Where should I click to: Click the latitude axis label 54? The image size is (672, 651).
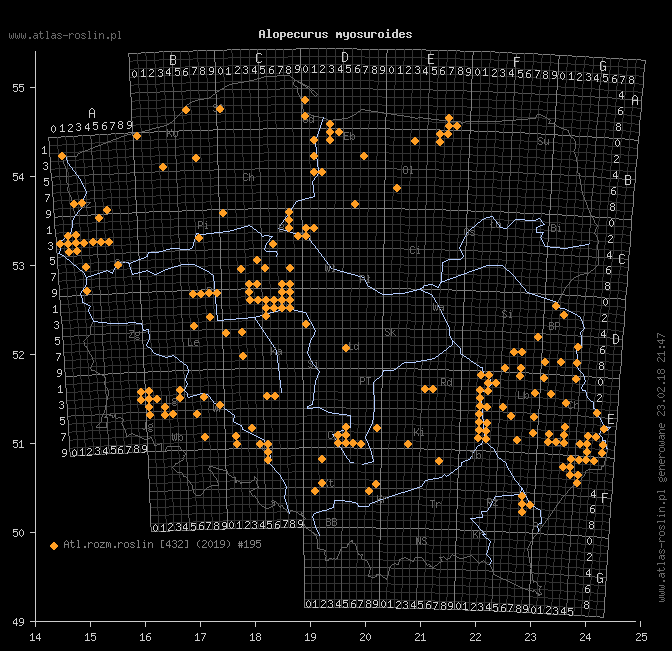pyautogui.click(x=18, y=177)
